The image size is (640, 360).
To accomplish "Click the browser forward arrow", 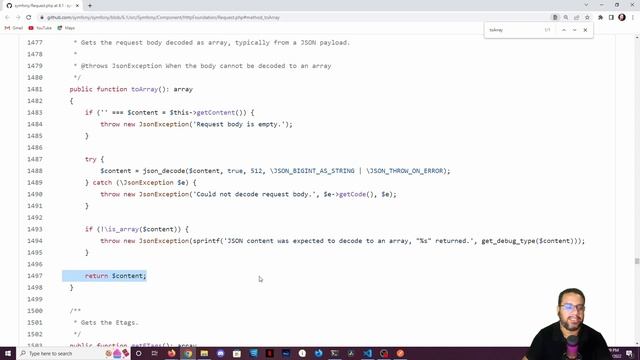I will coord(18,18).
